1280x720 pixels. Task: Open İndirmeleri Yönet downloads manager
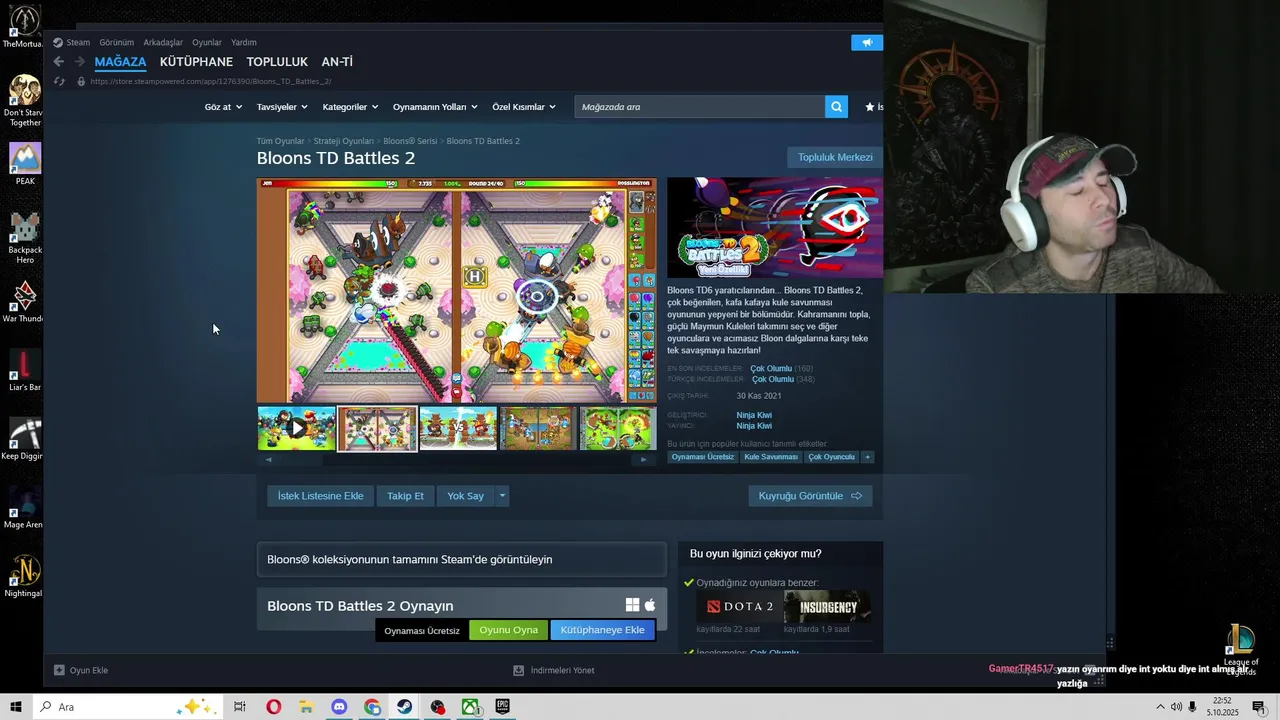click(553, 670)
